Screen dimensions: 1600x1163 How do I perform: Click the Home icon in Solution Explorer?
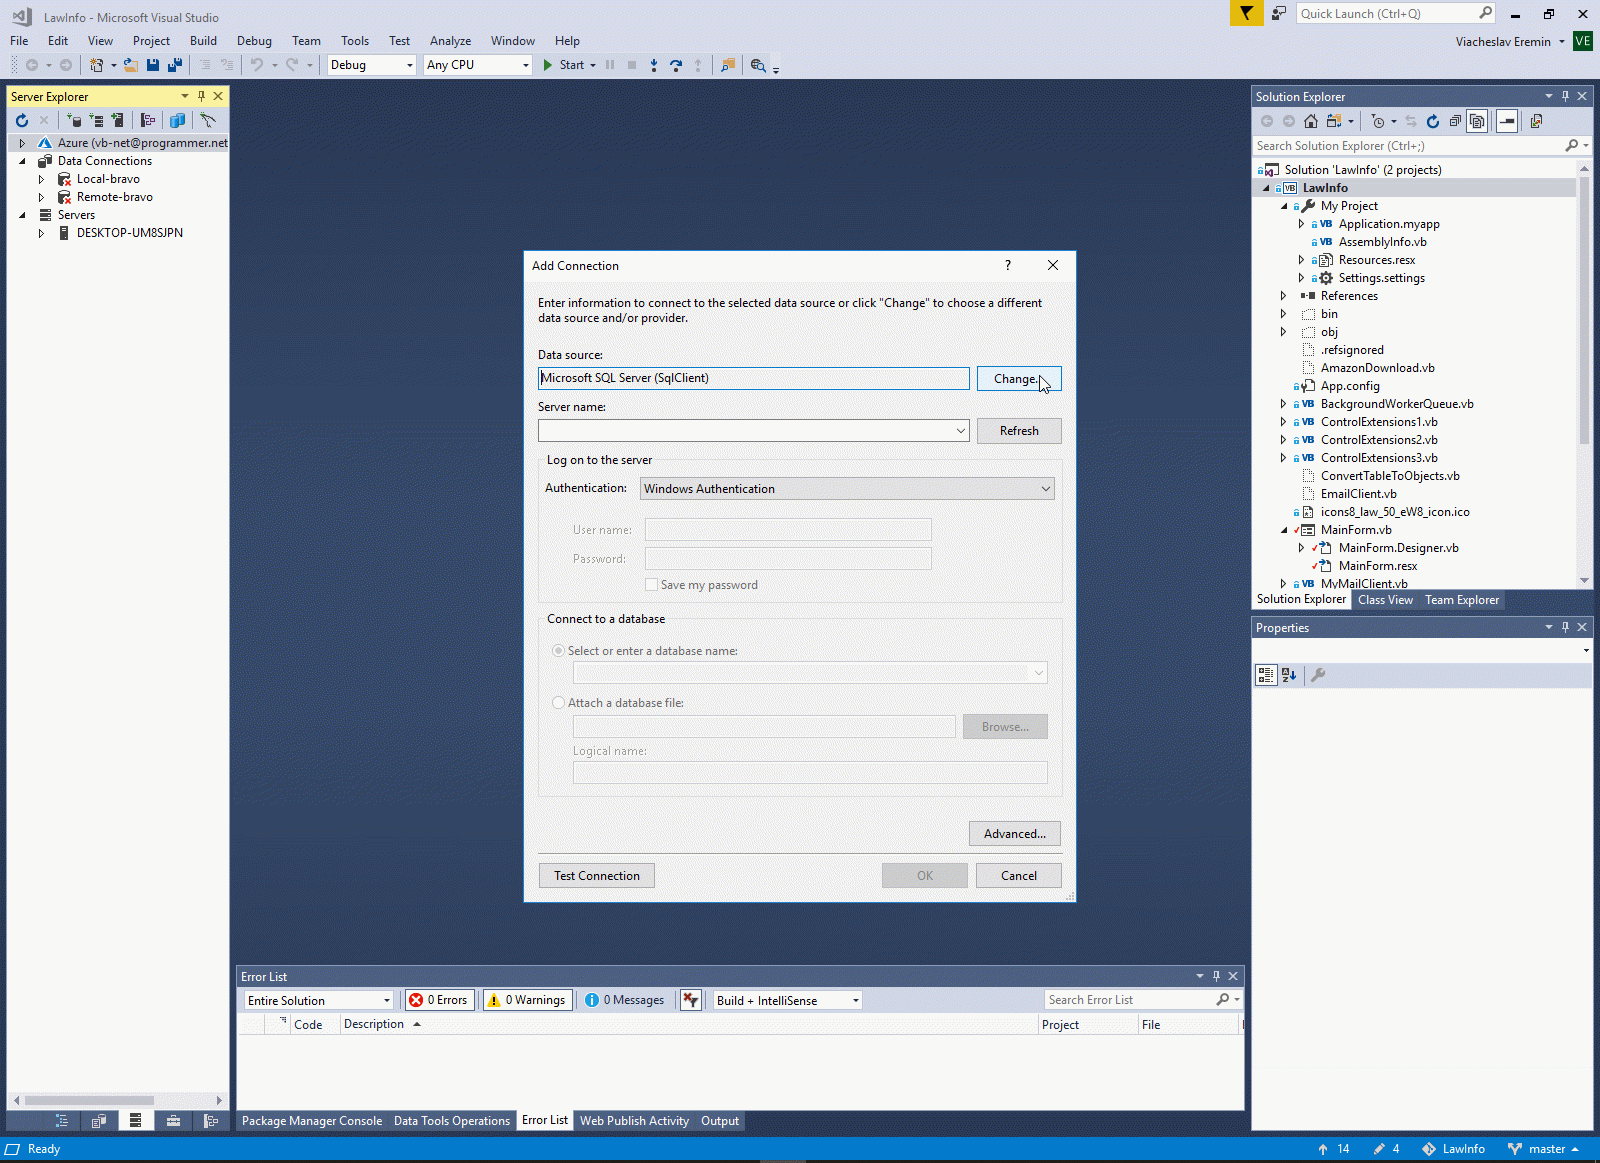point(1311,121)
